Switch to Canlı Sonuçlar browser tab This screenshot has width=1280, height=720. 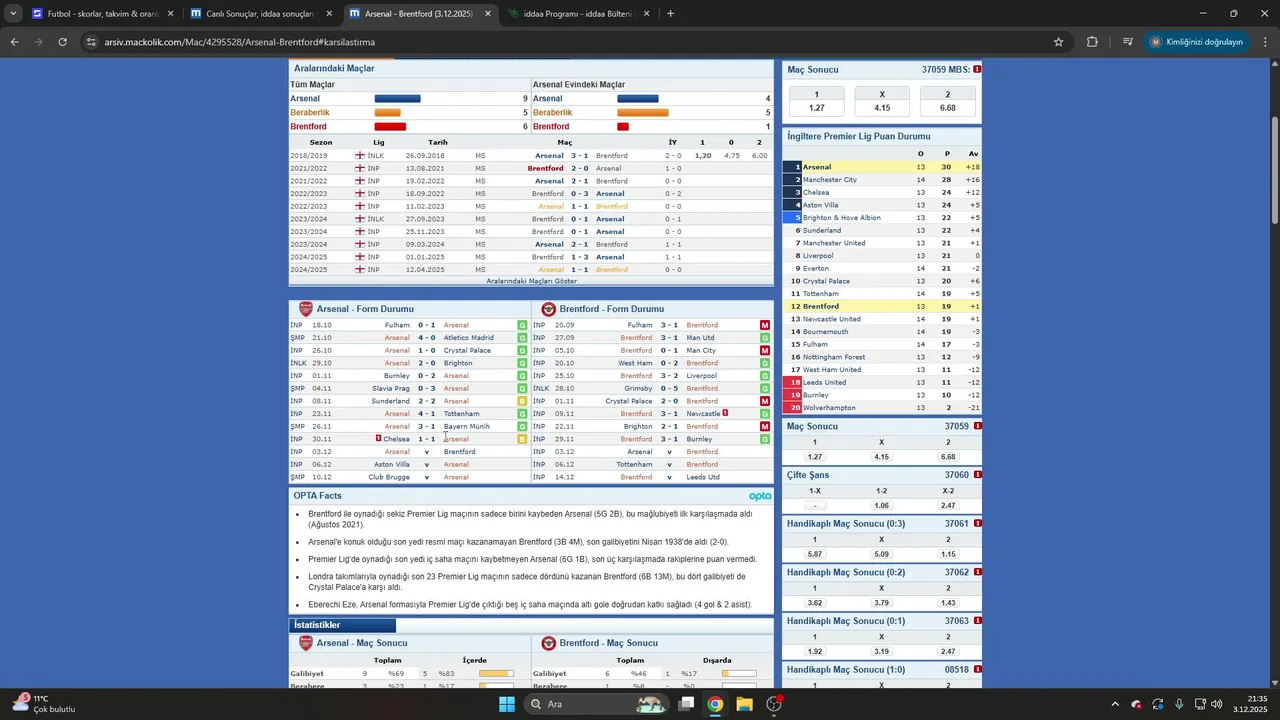(x=261, y=14)
